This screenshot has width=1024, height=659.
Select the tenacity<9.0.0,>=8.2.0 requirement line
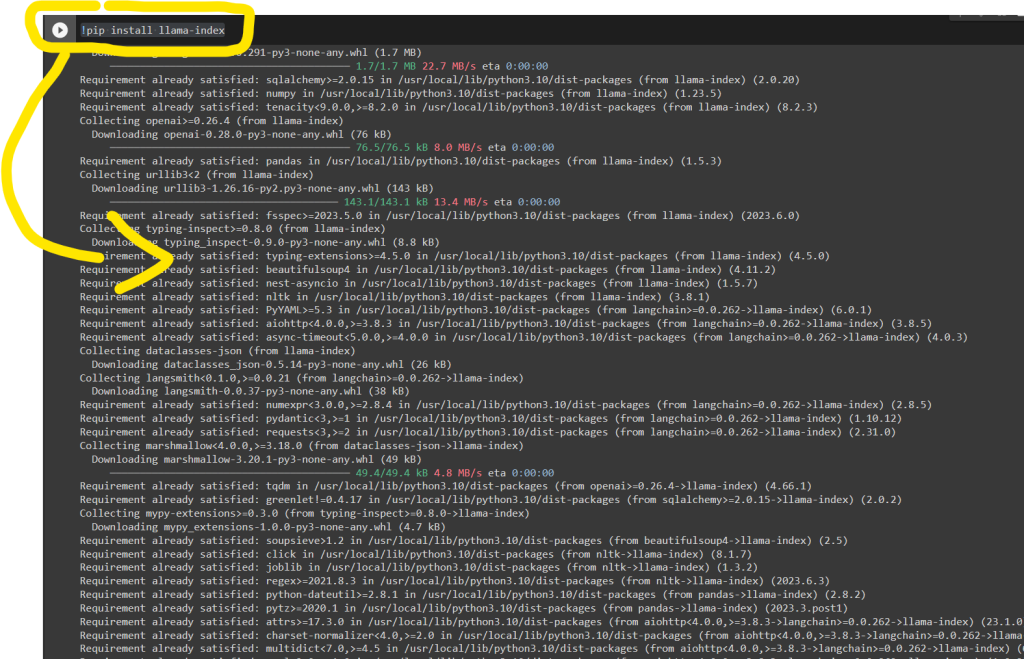pos(449,107)
